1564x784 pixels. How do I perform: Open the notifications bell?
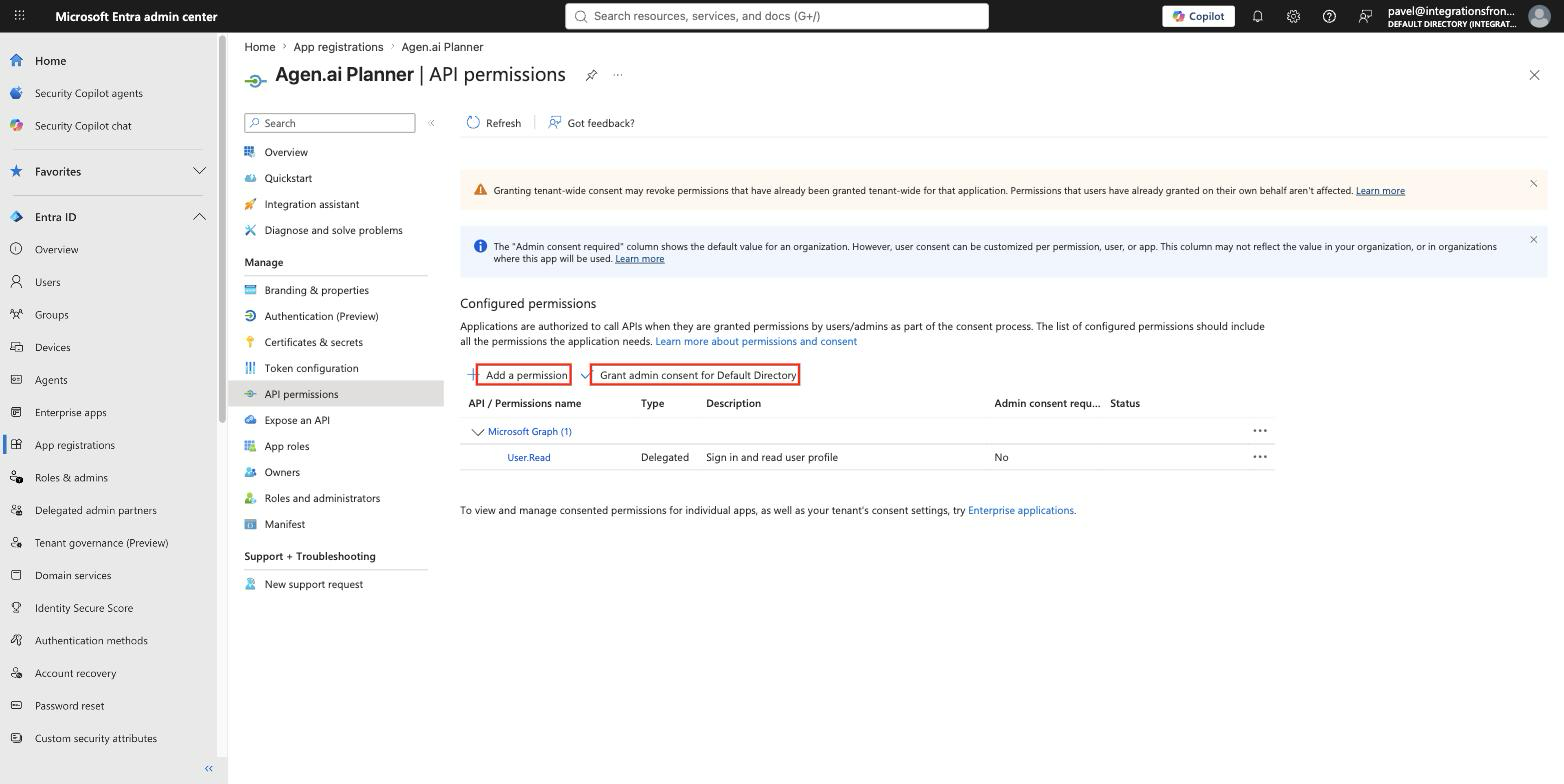pyautogui.click(x=1258, y=16)
